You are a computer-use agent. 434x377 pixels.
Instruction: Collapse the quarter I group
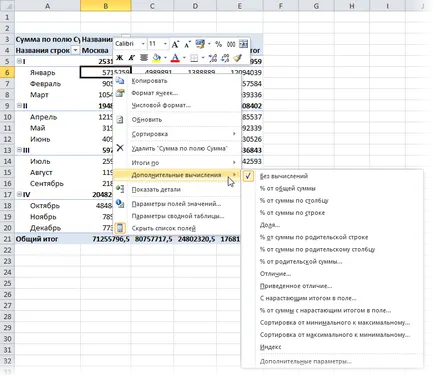click(19, 61)
